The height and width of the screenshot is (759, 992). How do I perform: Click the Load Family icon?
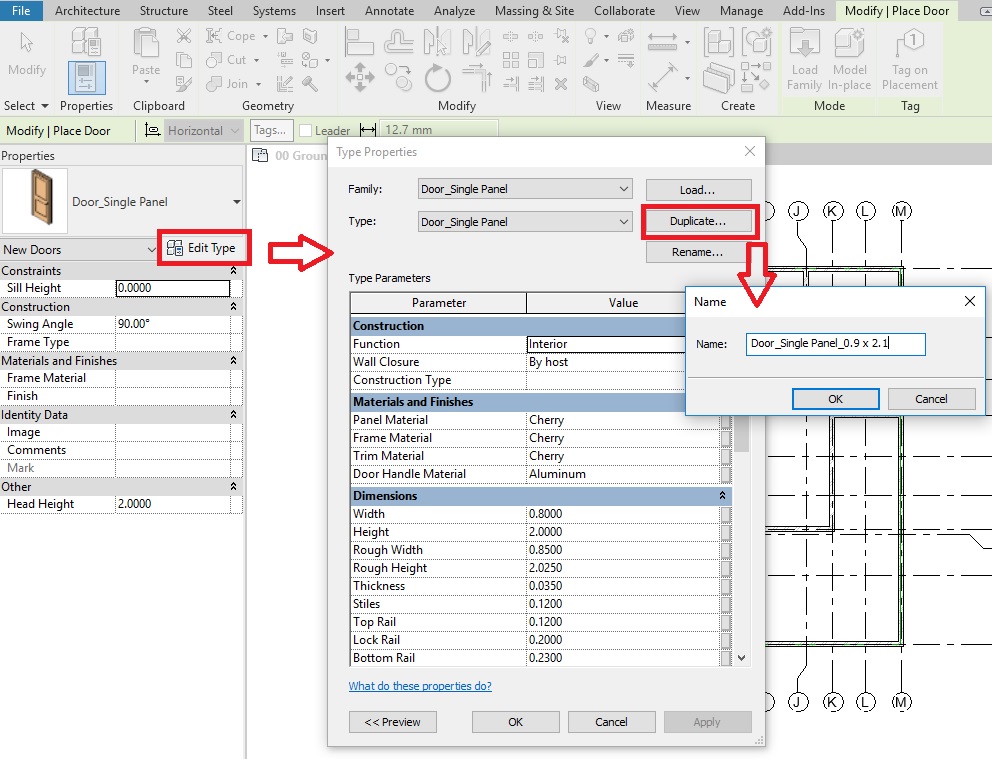(804, 45)
